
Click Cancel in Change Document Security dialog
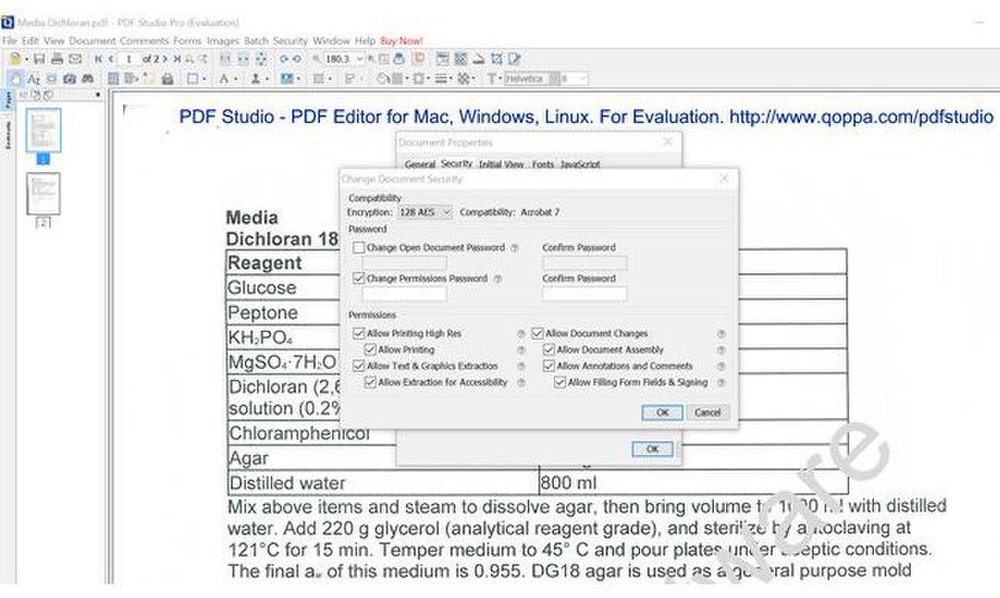(x=707, y=412)
